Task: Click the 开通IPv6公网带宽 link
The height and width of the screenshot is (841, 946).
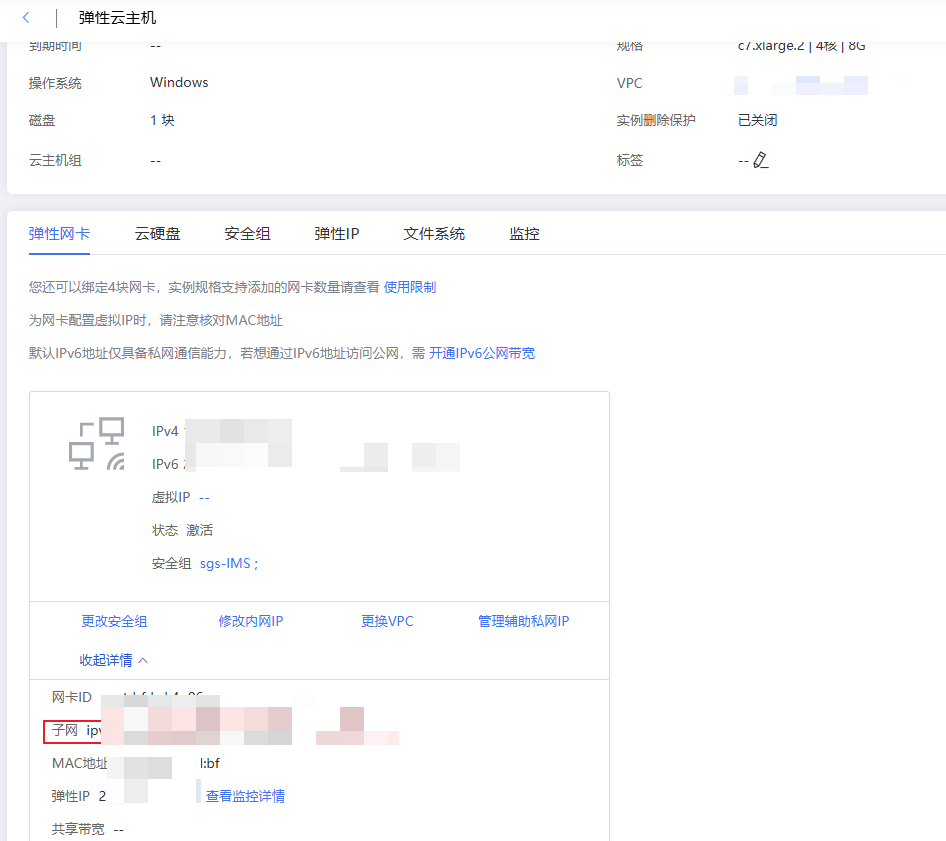Action: pyautogui.click(x=482, y=353)
